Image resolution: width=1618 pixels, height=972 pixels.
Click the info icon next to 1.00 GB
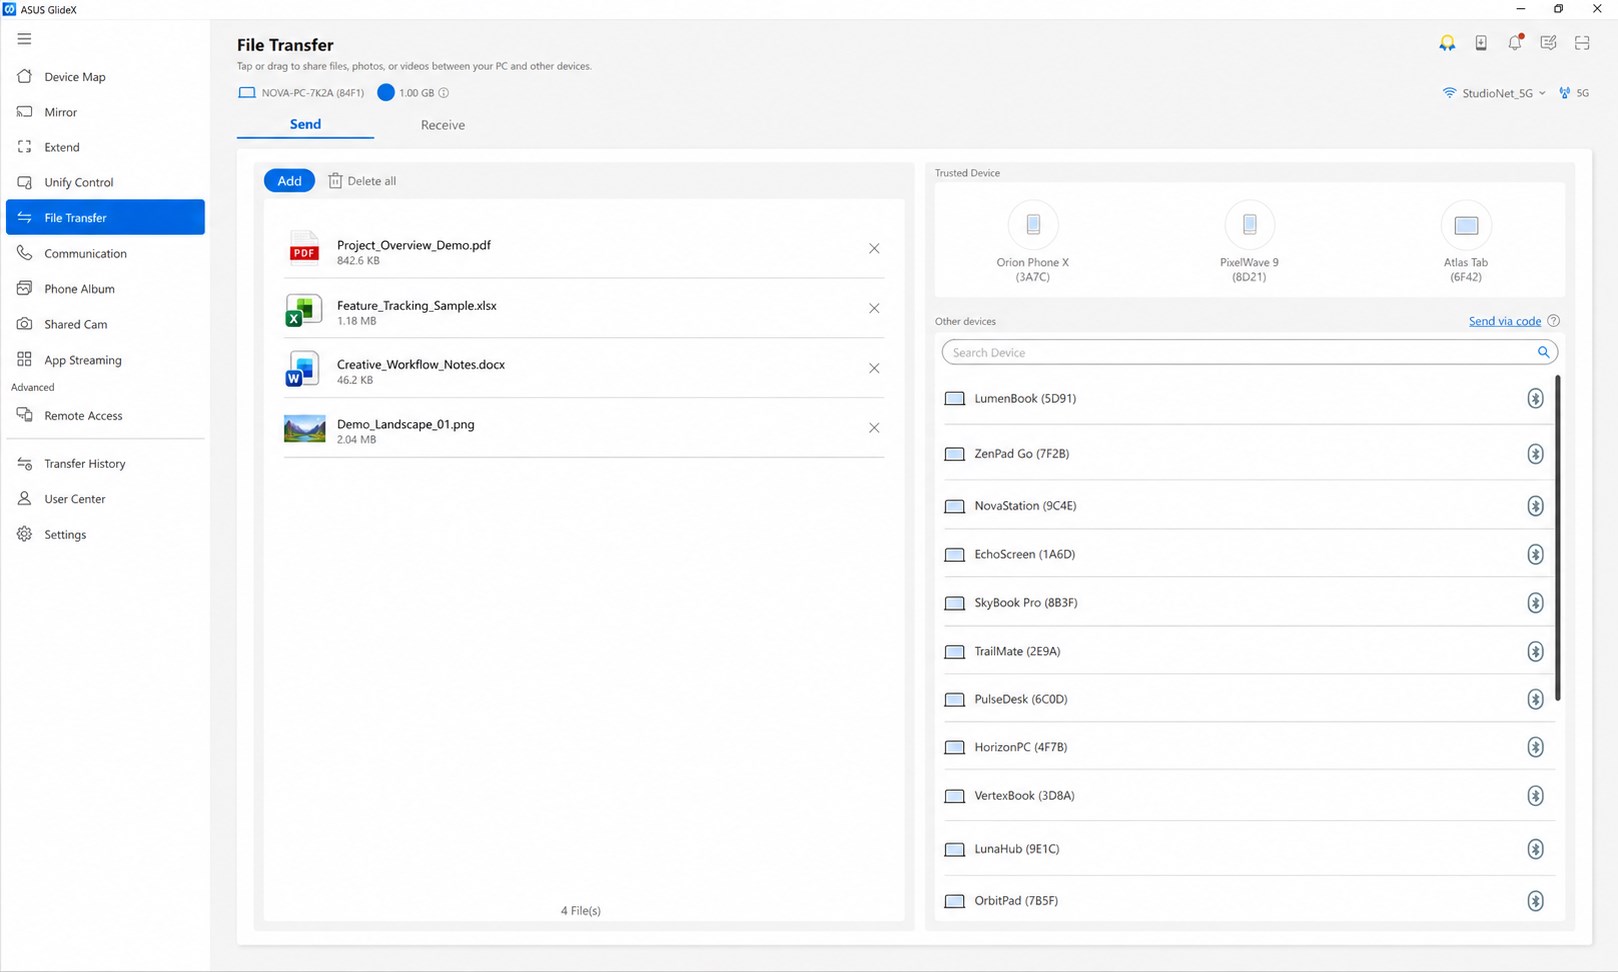[x=444, y=93]
